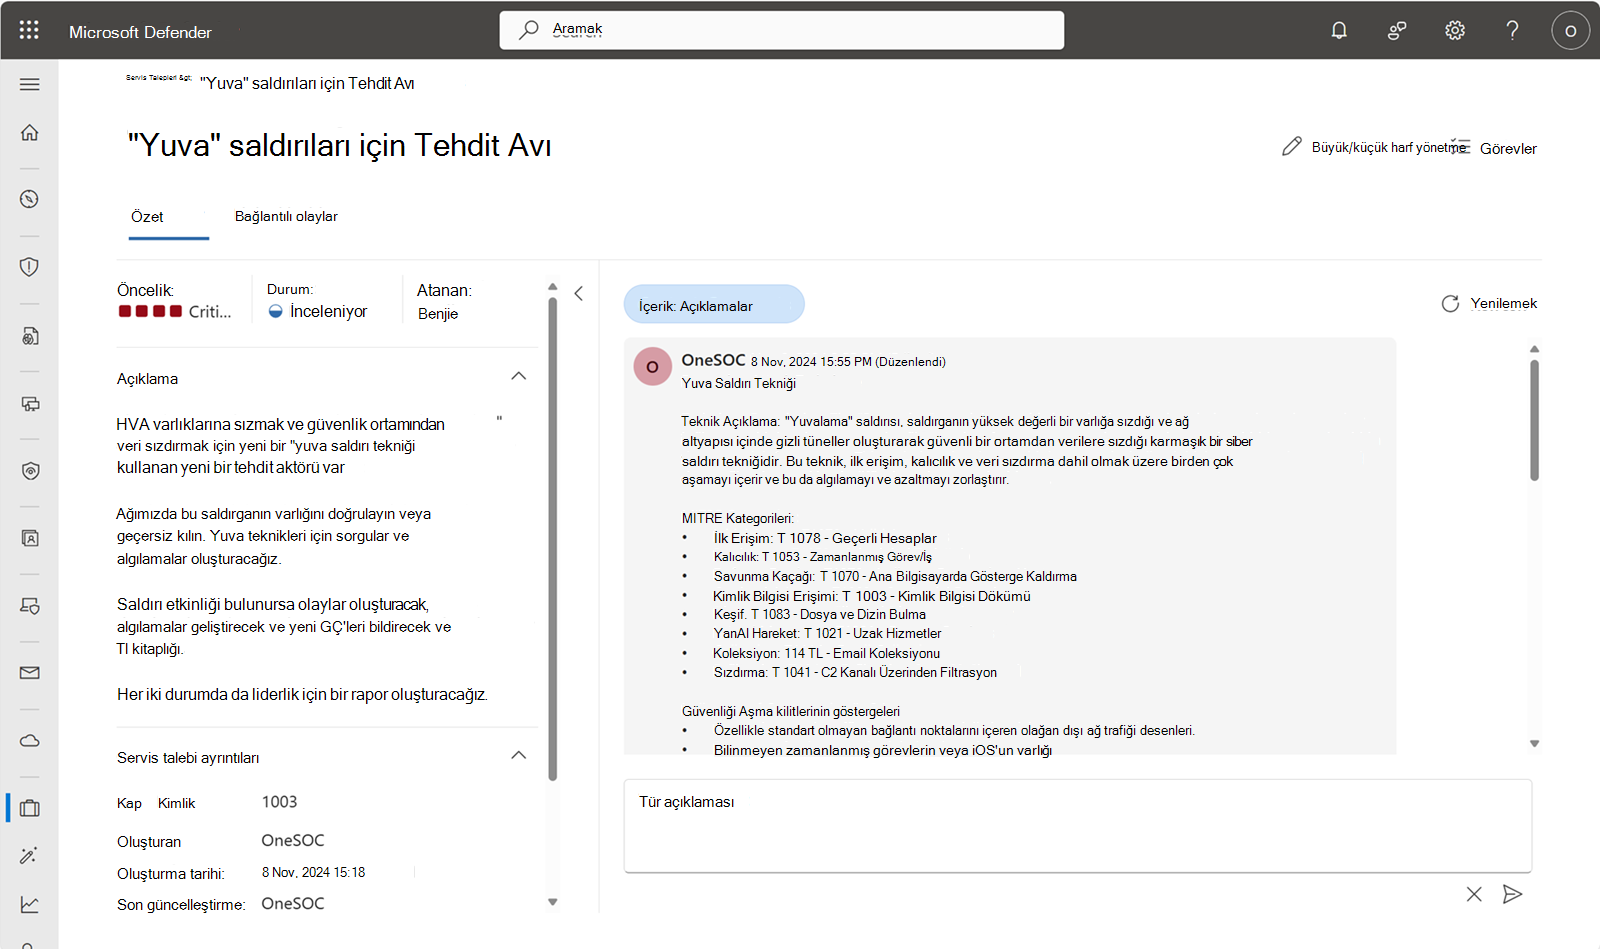Open the account profile avatar
The height and width of the screenshot is (949, 1600).
1570,30
